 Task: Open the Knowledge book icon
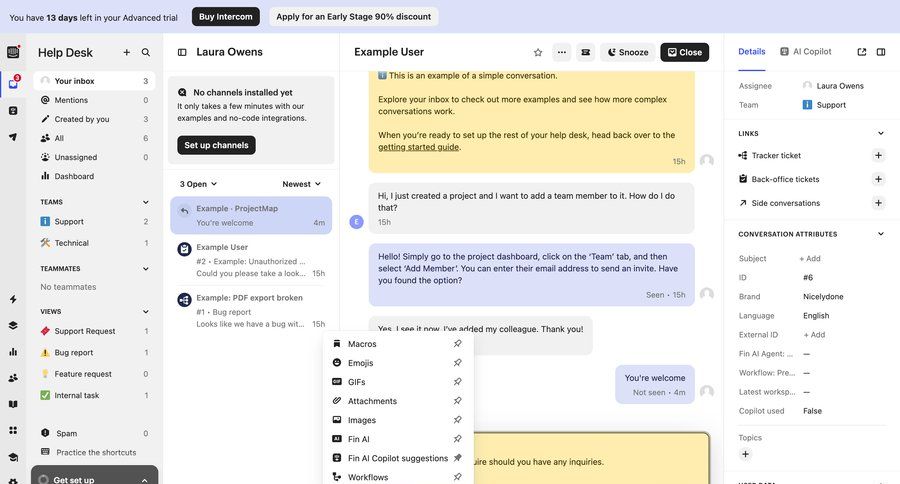click(13, 404)
